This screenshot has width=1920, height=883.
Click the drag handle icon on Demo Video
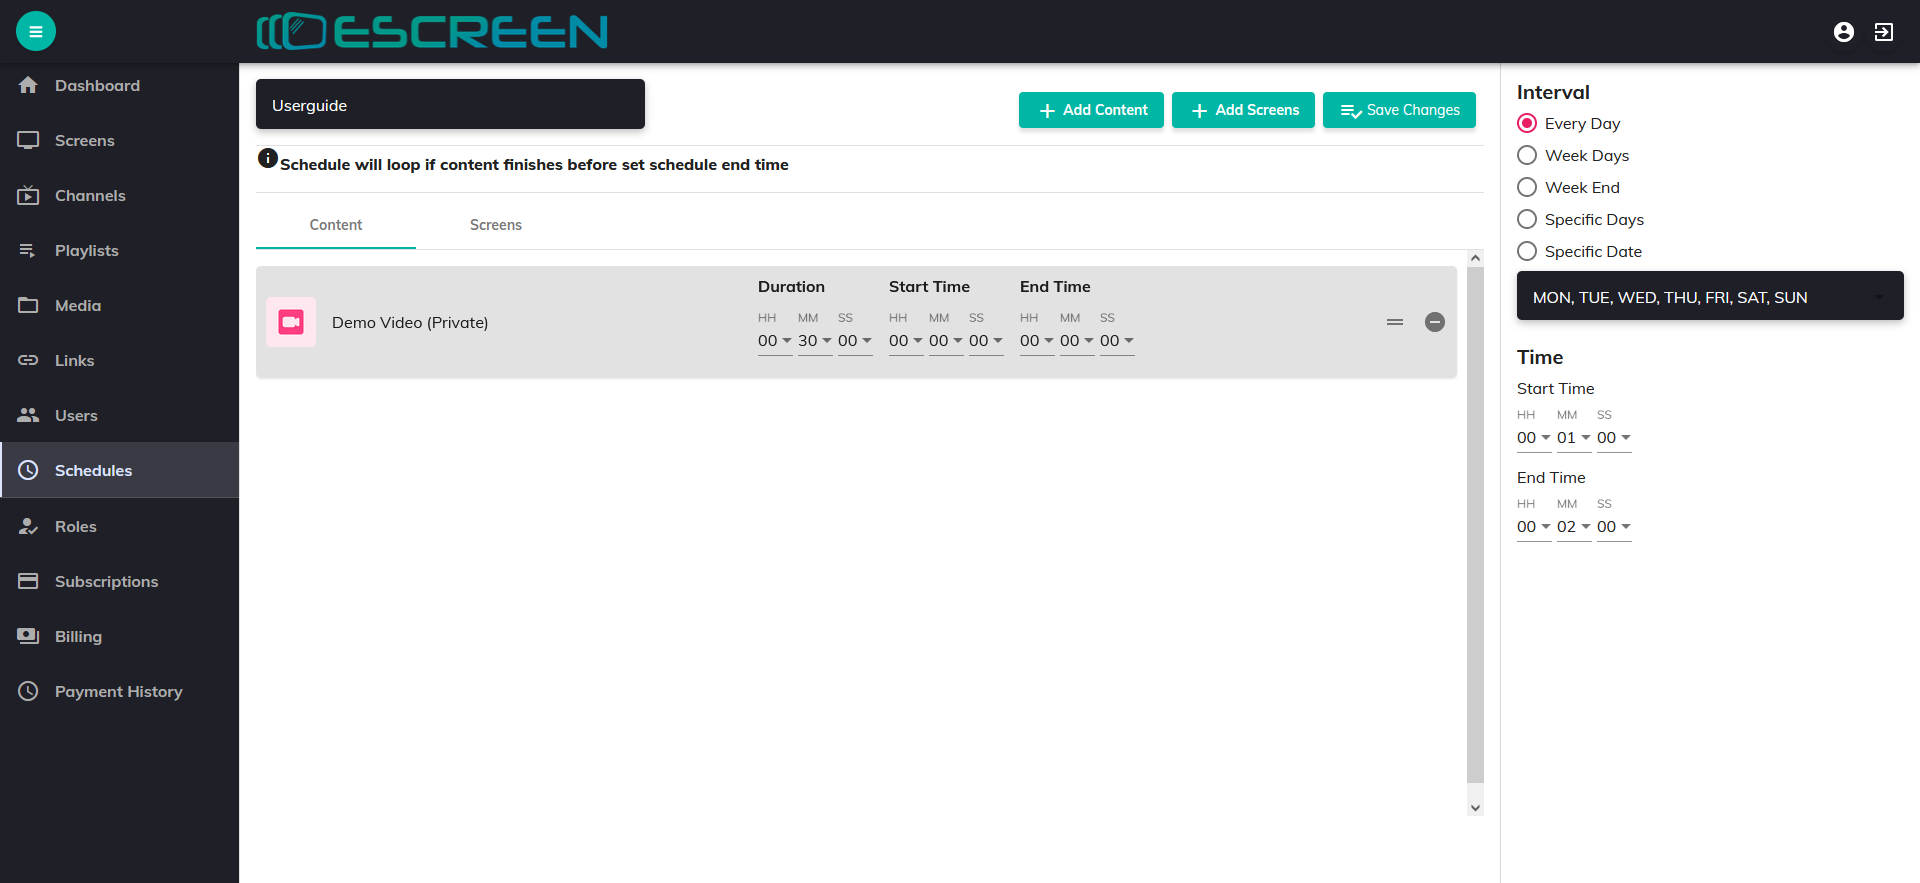[1394, 322]
